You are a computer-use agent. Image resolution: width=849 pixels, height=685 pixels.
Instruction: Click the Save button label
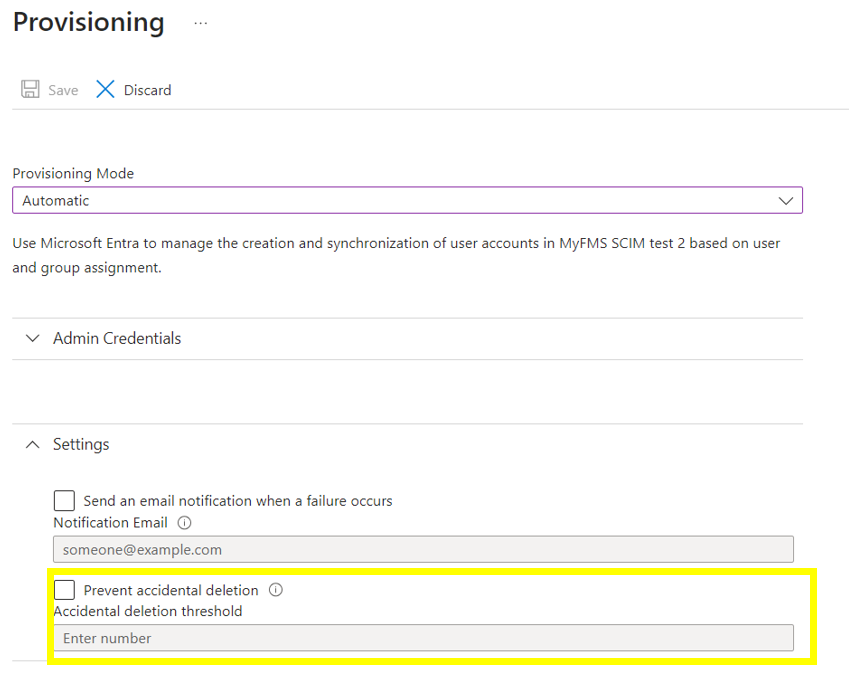[63, 90]
